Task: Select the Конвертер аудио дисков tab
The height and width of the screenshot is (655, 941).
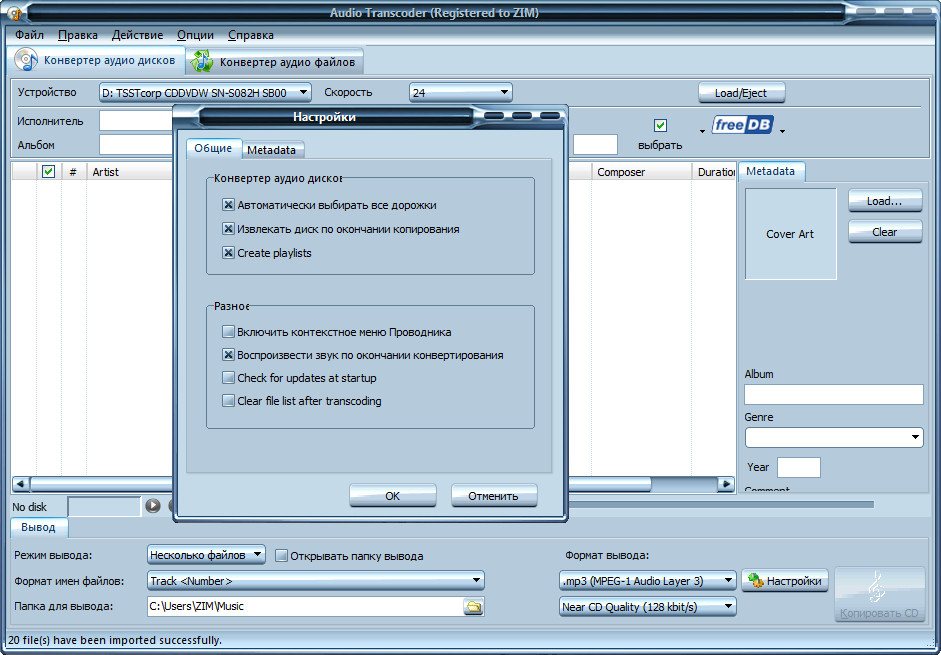Action: [97, 61]
